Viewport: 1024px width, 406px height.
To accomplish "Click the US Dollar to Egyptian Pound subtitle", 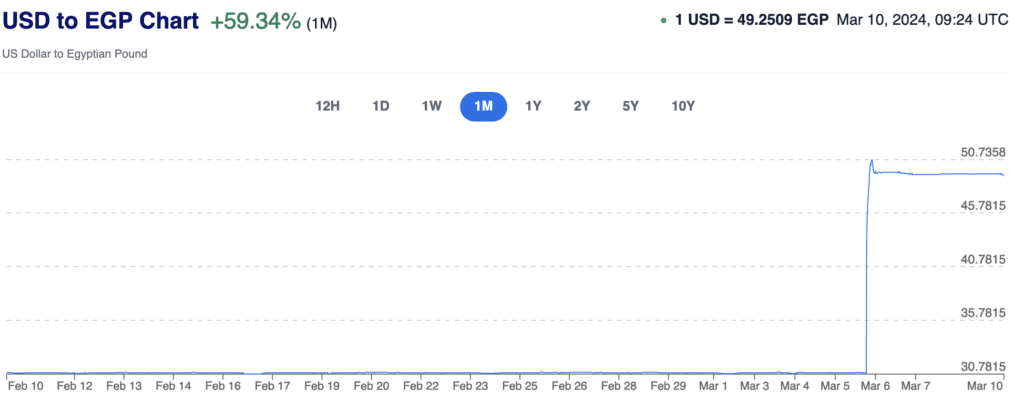I will pos(75,53).
